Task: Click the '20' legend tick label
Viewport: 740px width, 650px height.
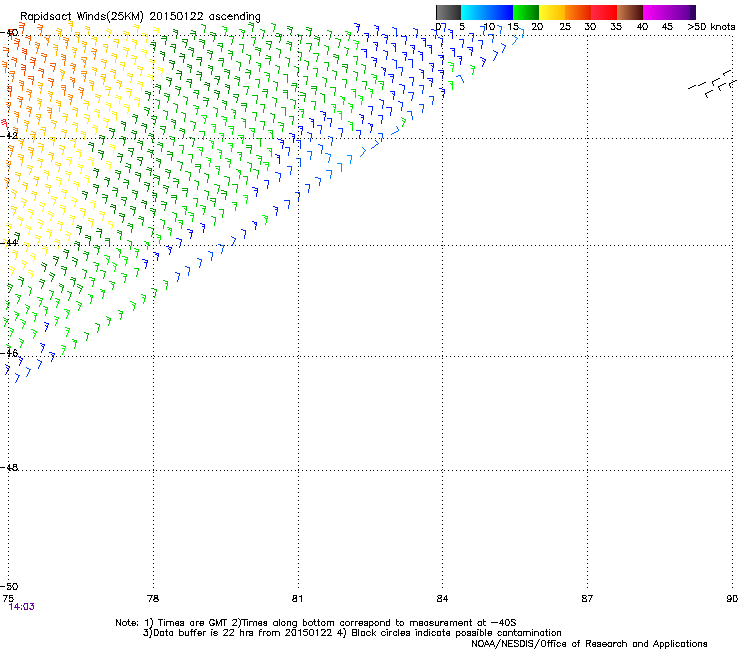Action: pos(537,27)
